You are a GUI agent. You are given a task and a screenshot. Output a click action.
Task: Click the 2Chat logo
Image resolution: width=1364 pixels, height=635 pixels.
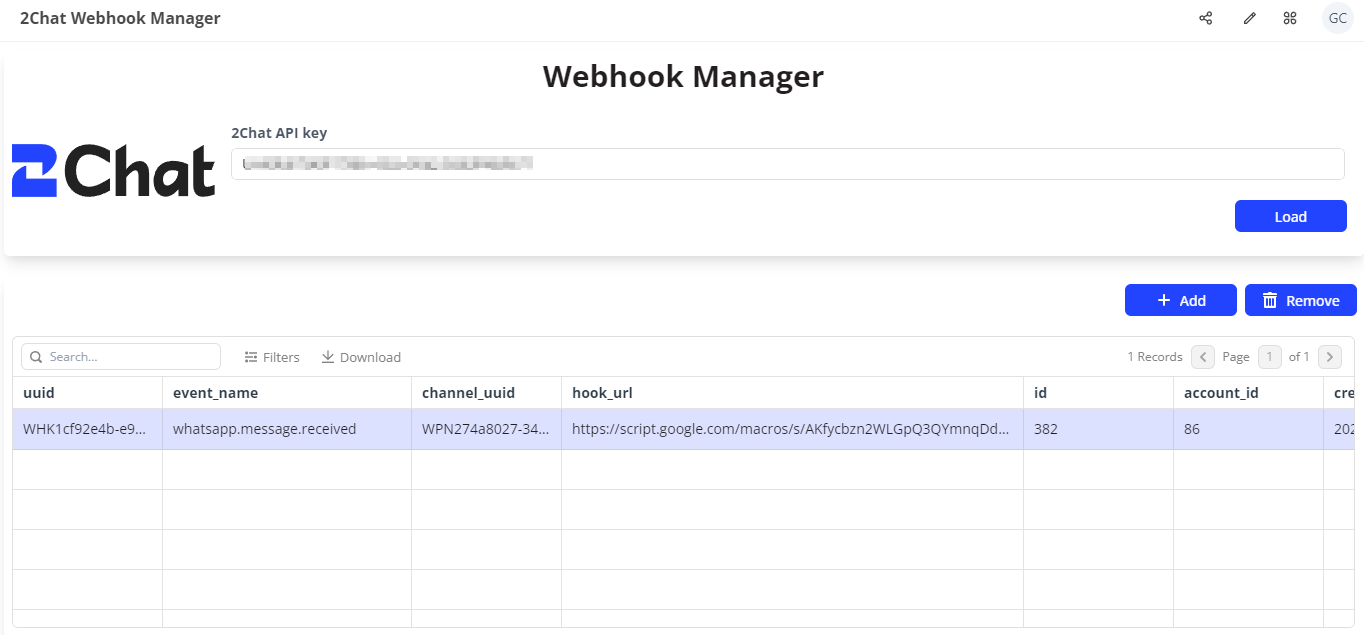pos(113,170)
